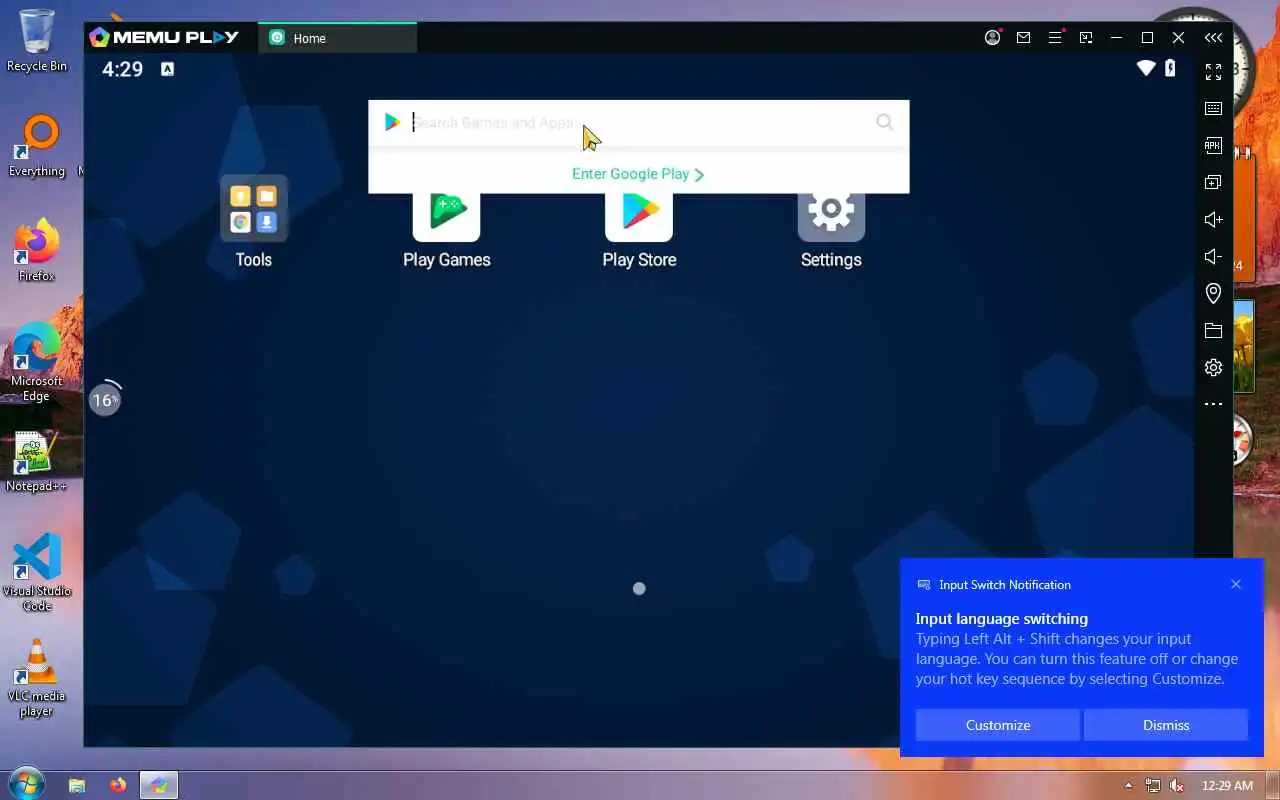Image resolution: width=1280 pixels, height=800 pixels.
Task: Select the Recycle Bin desktop icon
Action: coord(37,41)
